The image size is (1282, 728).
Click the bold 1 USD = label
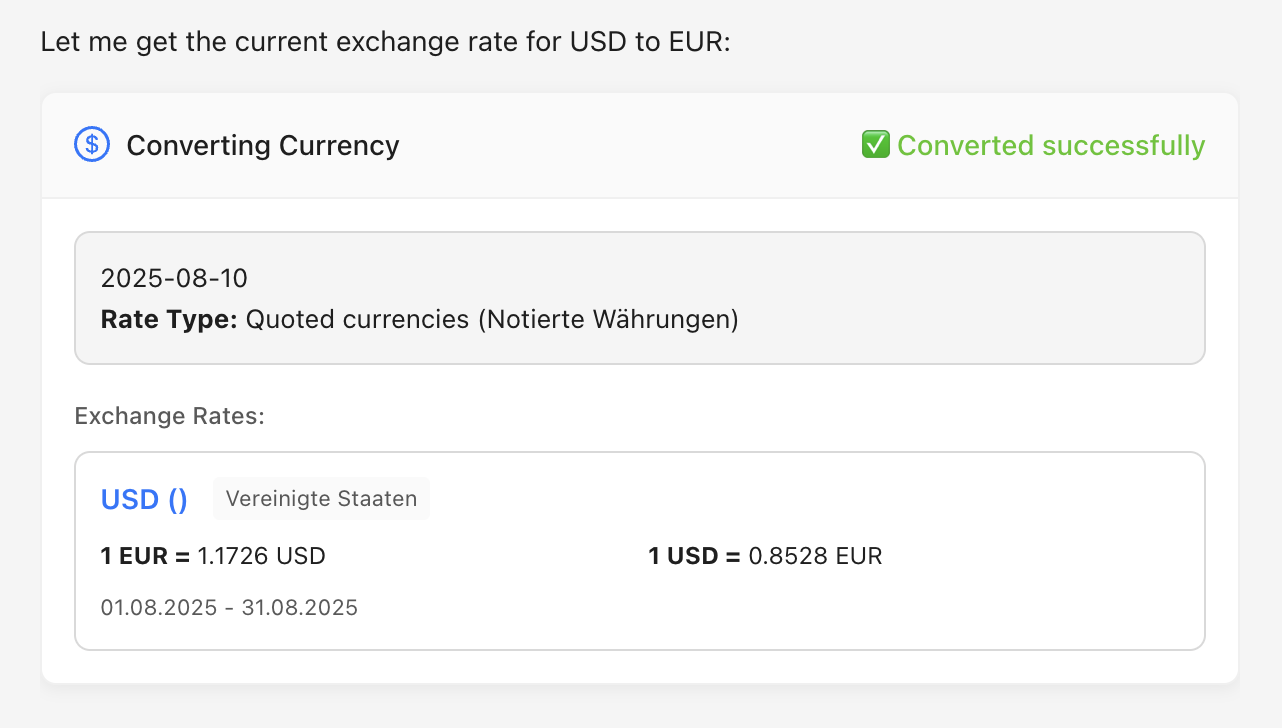click(694, 556)
